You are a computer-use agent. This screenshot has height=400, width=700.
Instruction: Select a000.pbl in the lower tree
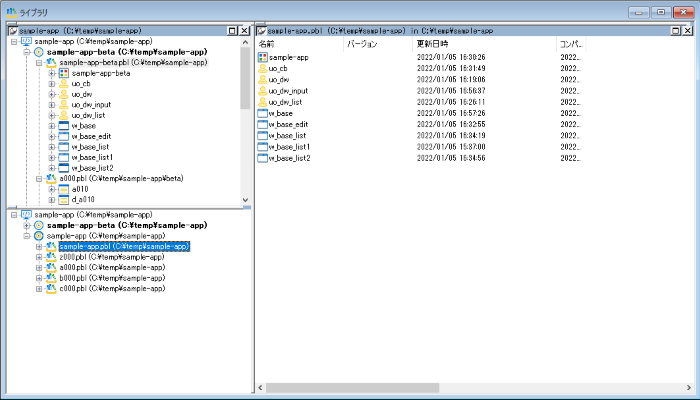click(x=110, y=267)
